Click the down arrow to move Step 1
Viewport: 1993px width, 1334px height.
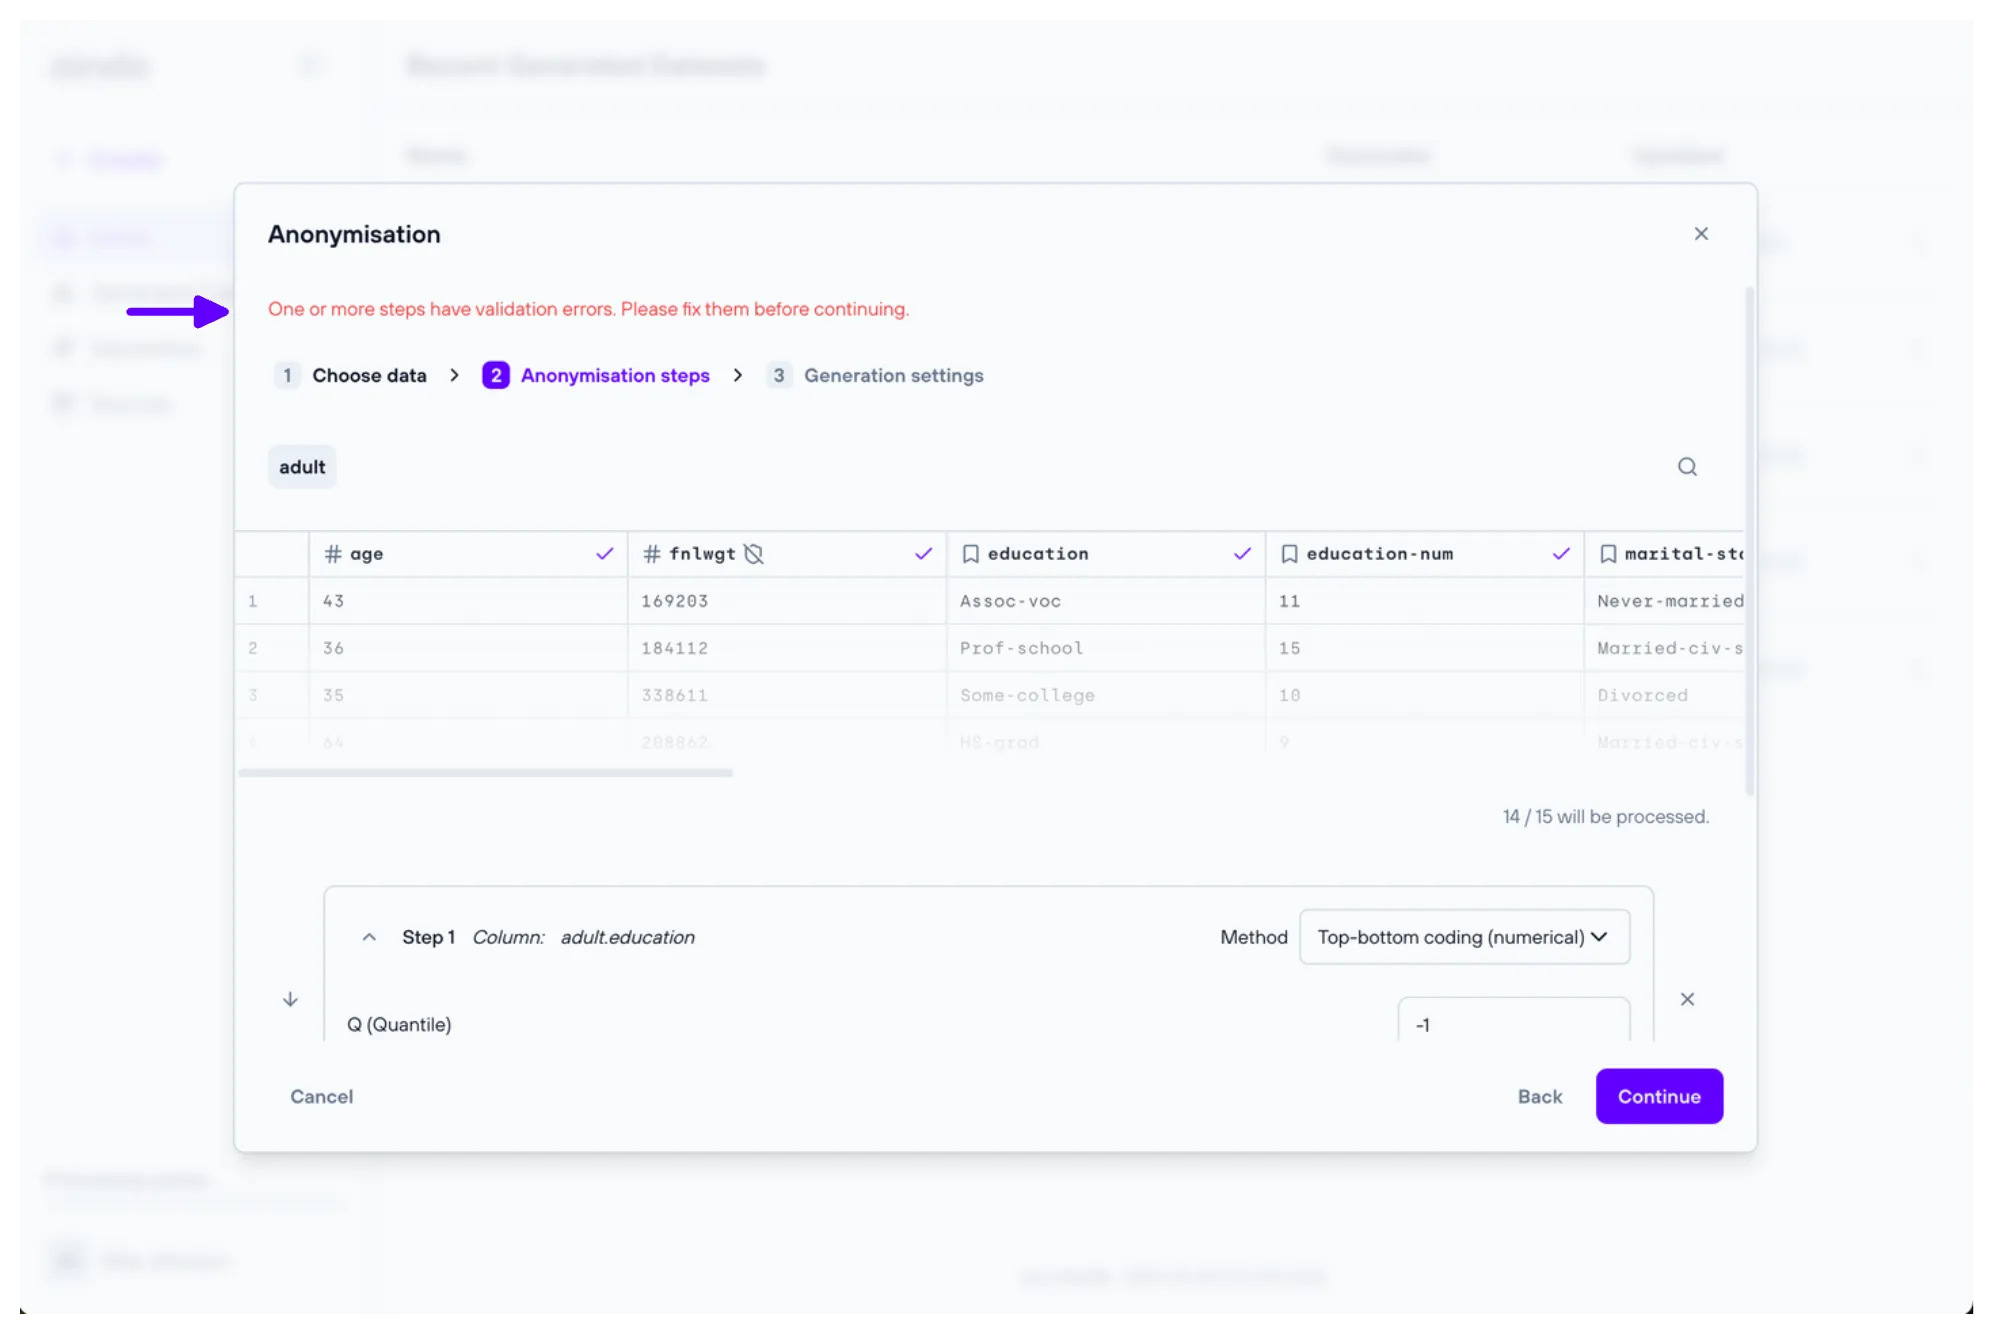290,999
